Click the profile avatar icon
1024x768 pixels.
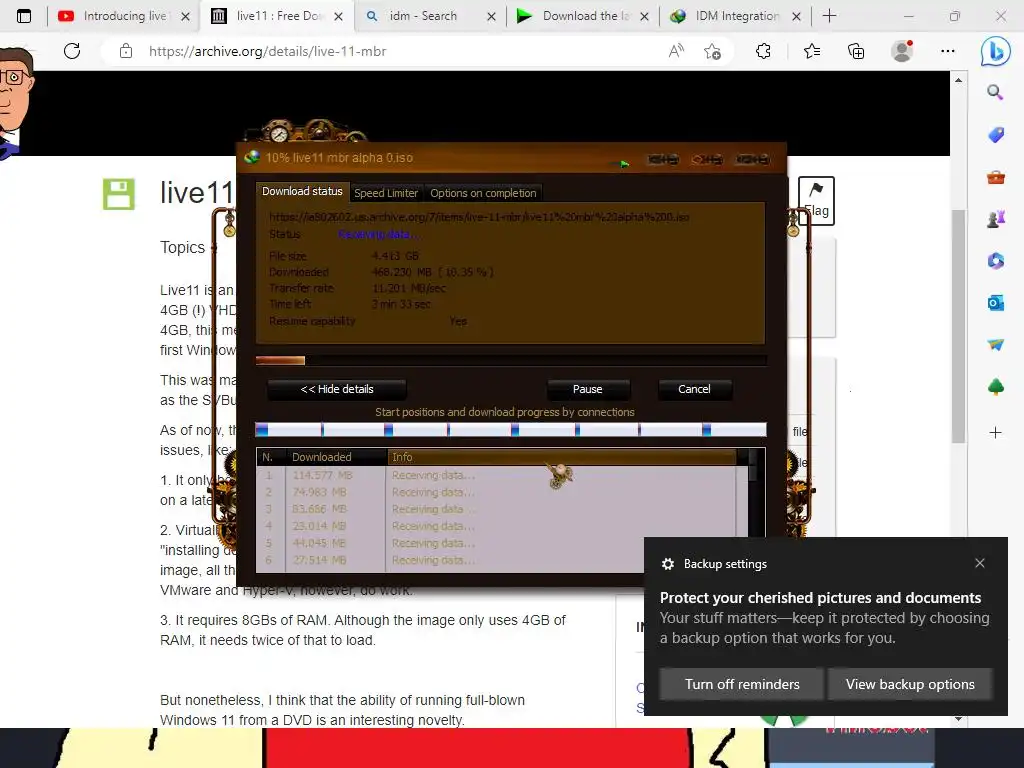(x=902, y=51)
